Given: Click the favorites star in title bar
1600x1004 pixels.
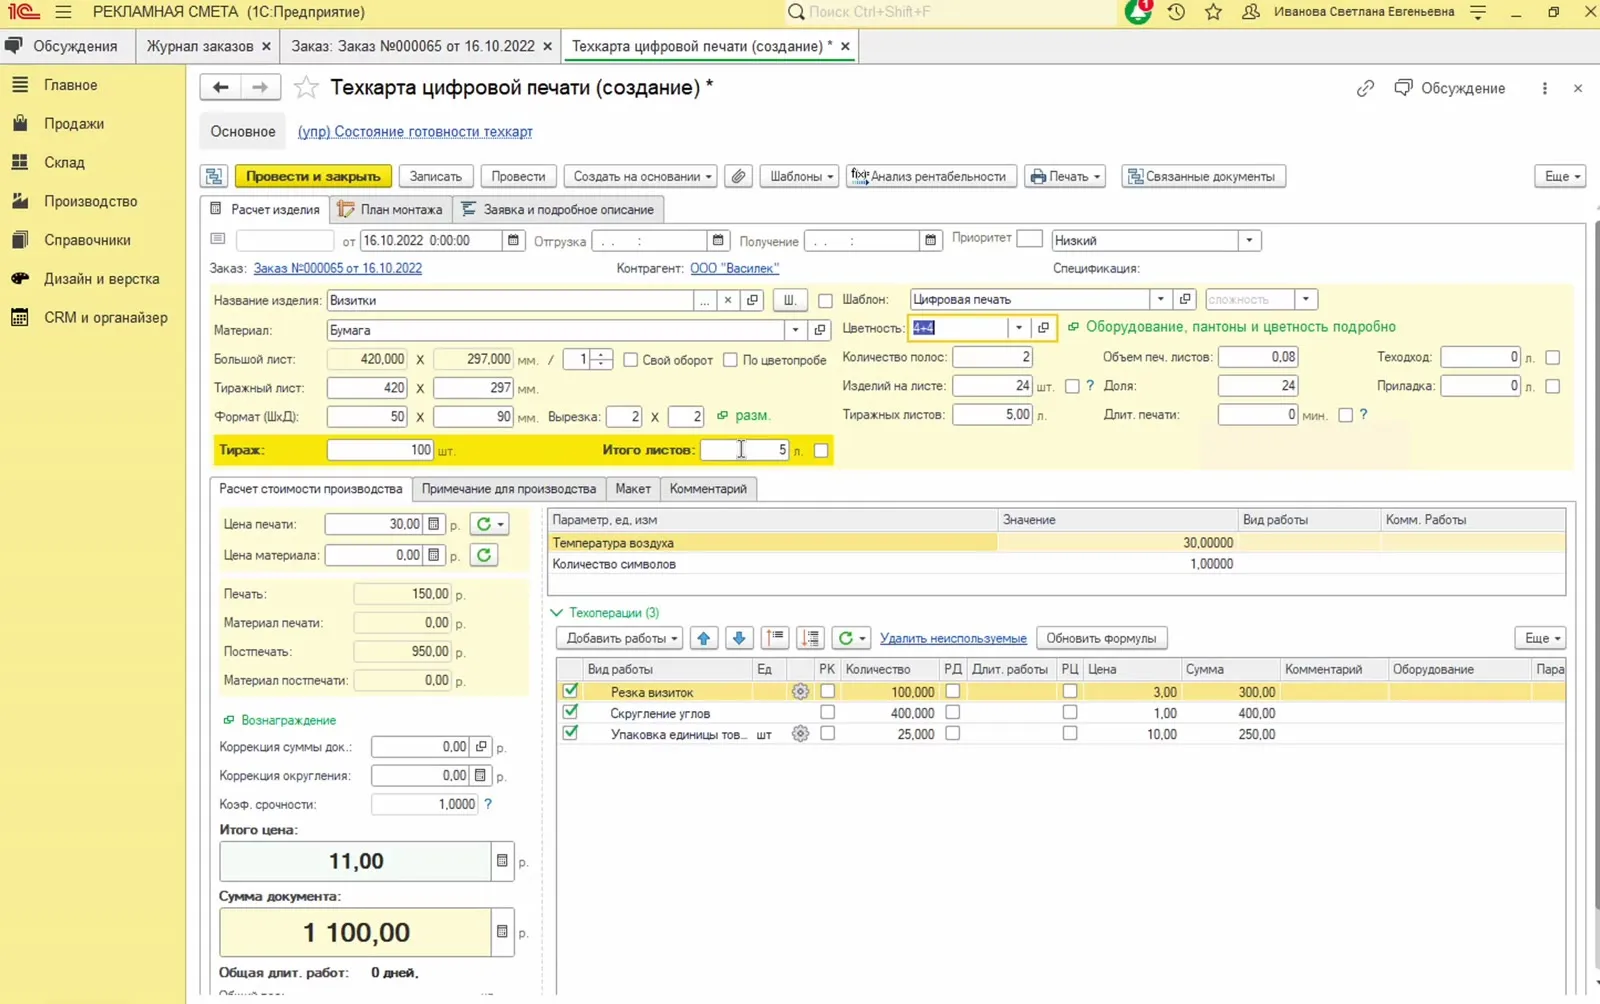Looking at the screenshot, I should [x=1213, y=12].
